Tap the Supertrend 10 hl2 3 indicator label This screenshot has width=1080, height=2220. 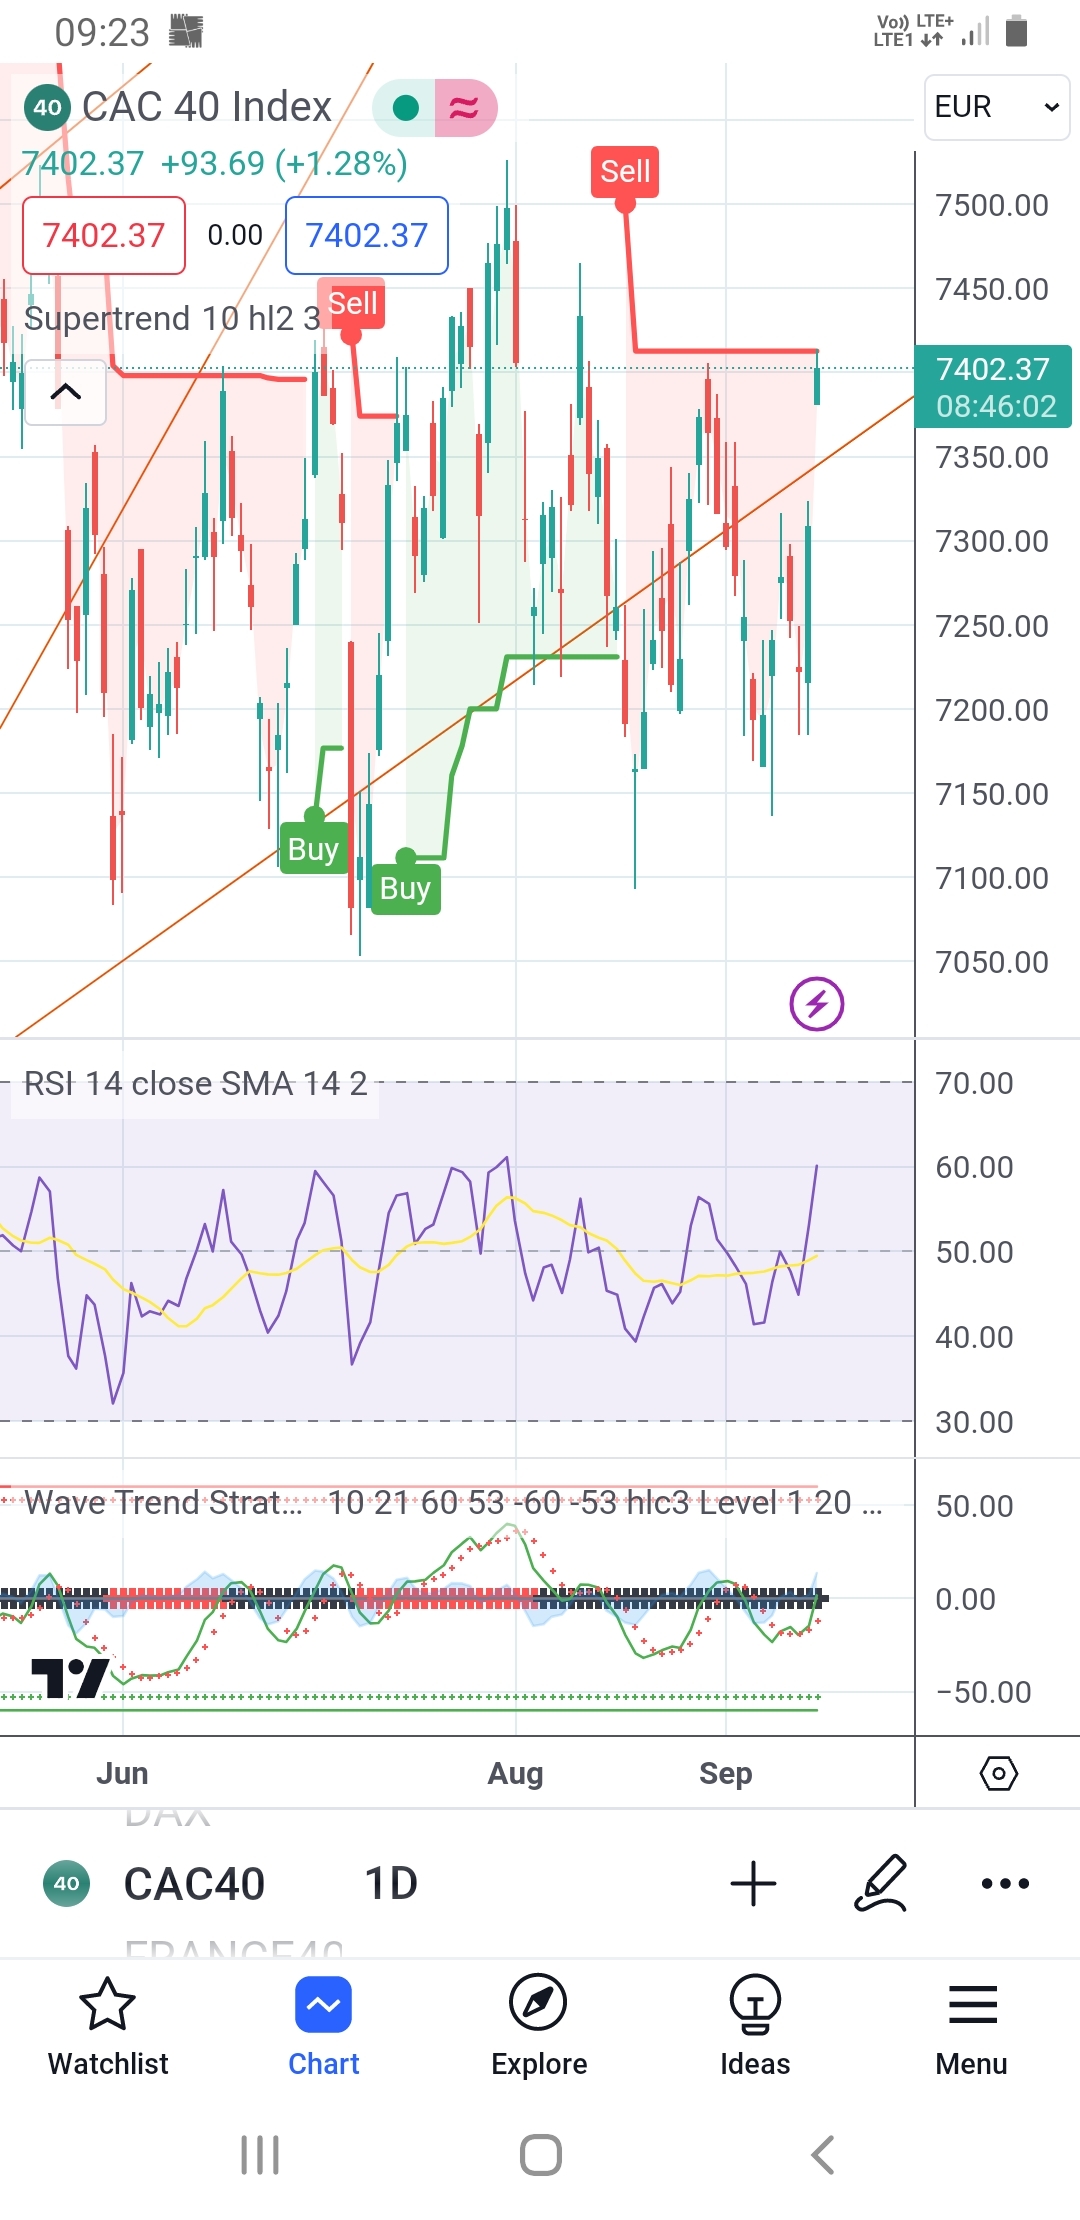(172, 318)
